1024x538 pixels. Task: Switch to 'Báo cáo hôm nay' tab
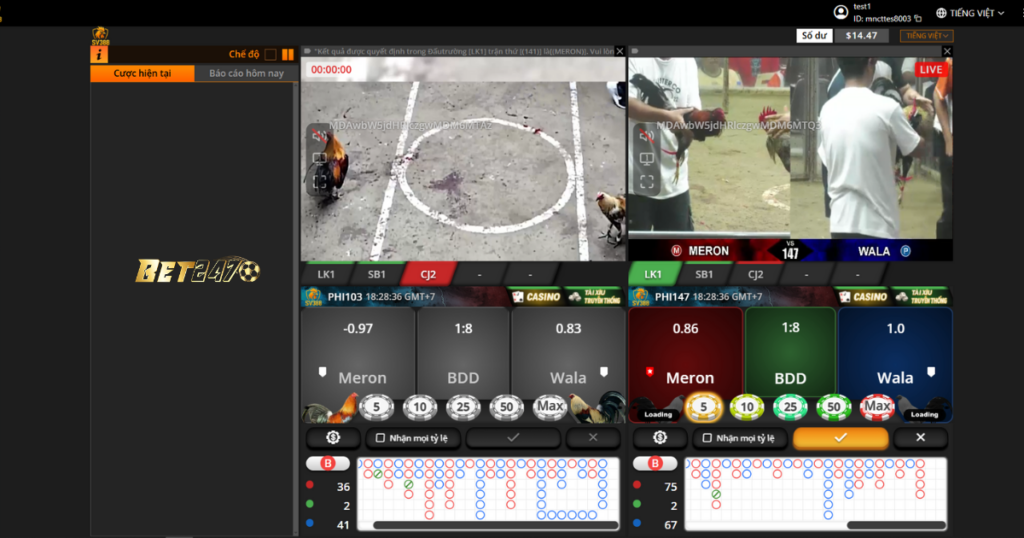(246, 74)
